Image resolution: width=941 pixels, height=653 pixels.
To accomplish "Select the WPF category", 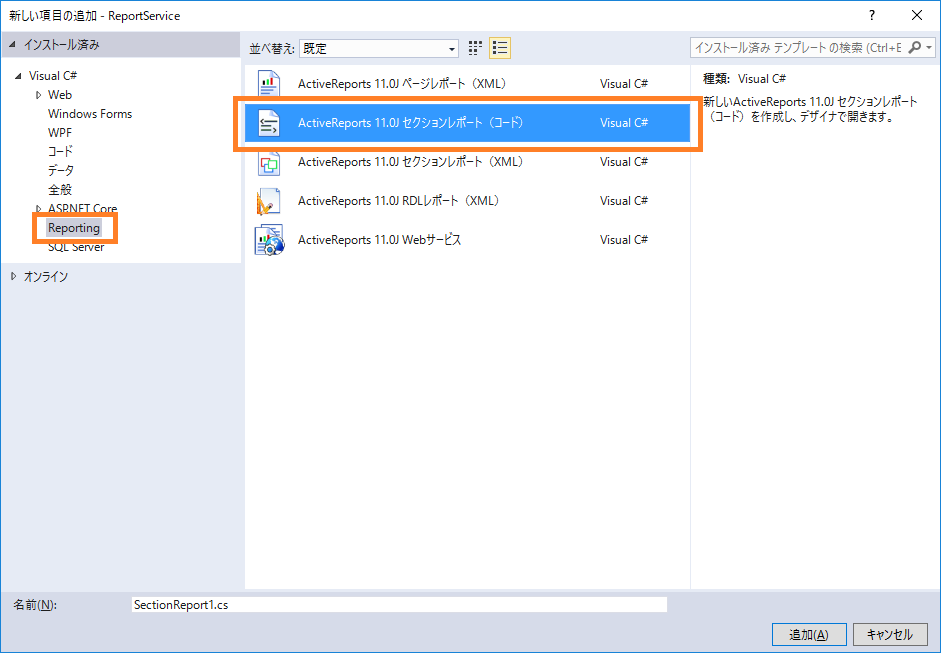I will [x=60, y=133].
